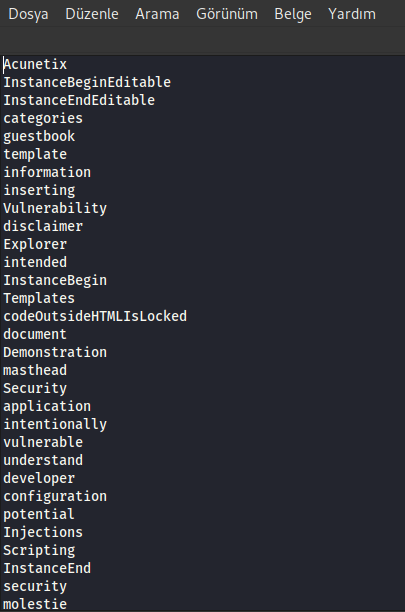This screenshot has width=405, height=612.
Task: Click the word InstanceEndEditable
Action: [79, 100]
